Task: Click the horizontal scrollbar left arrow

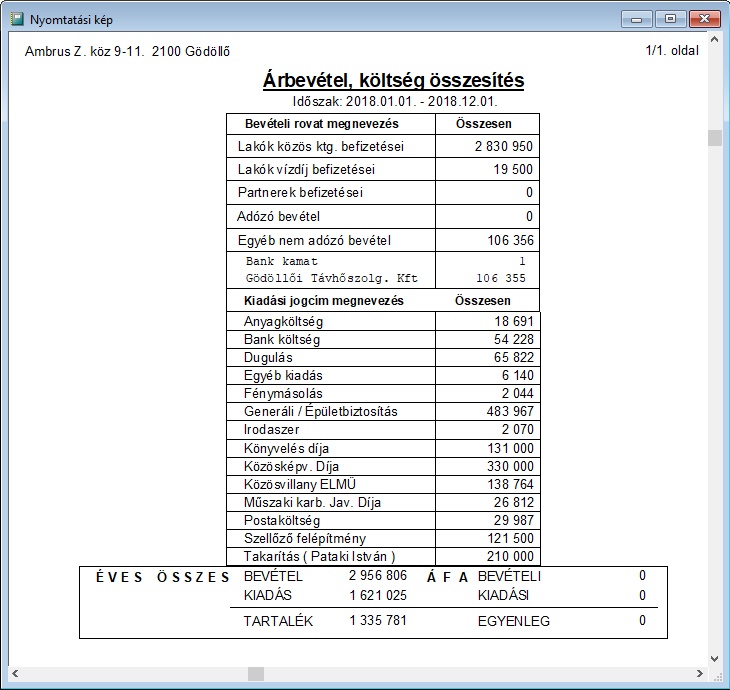Action: coord(15,673)
